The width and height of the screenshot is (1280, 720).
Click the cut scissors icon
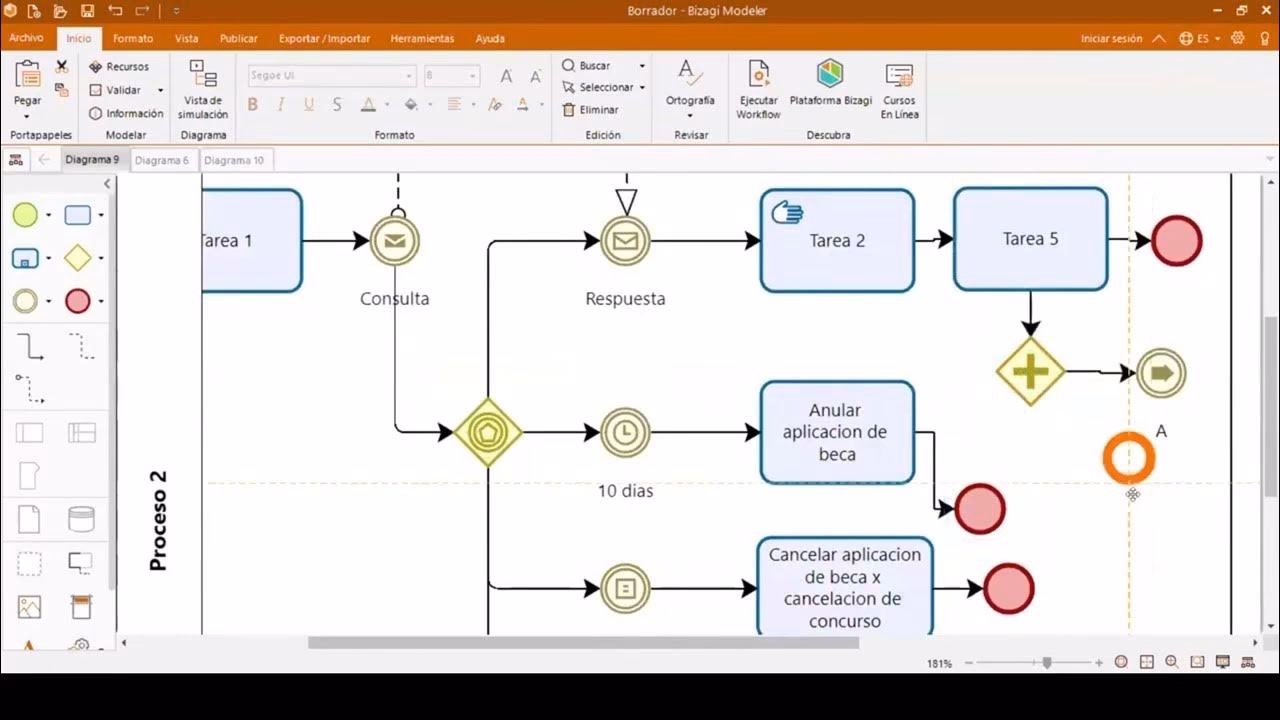coord(62,66)
